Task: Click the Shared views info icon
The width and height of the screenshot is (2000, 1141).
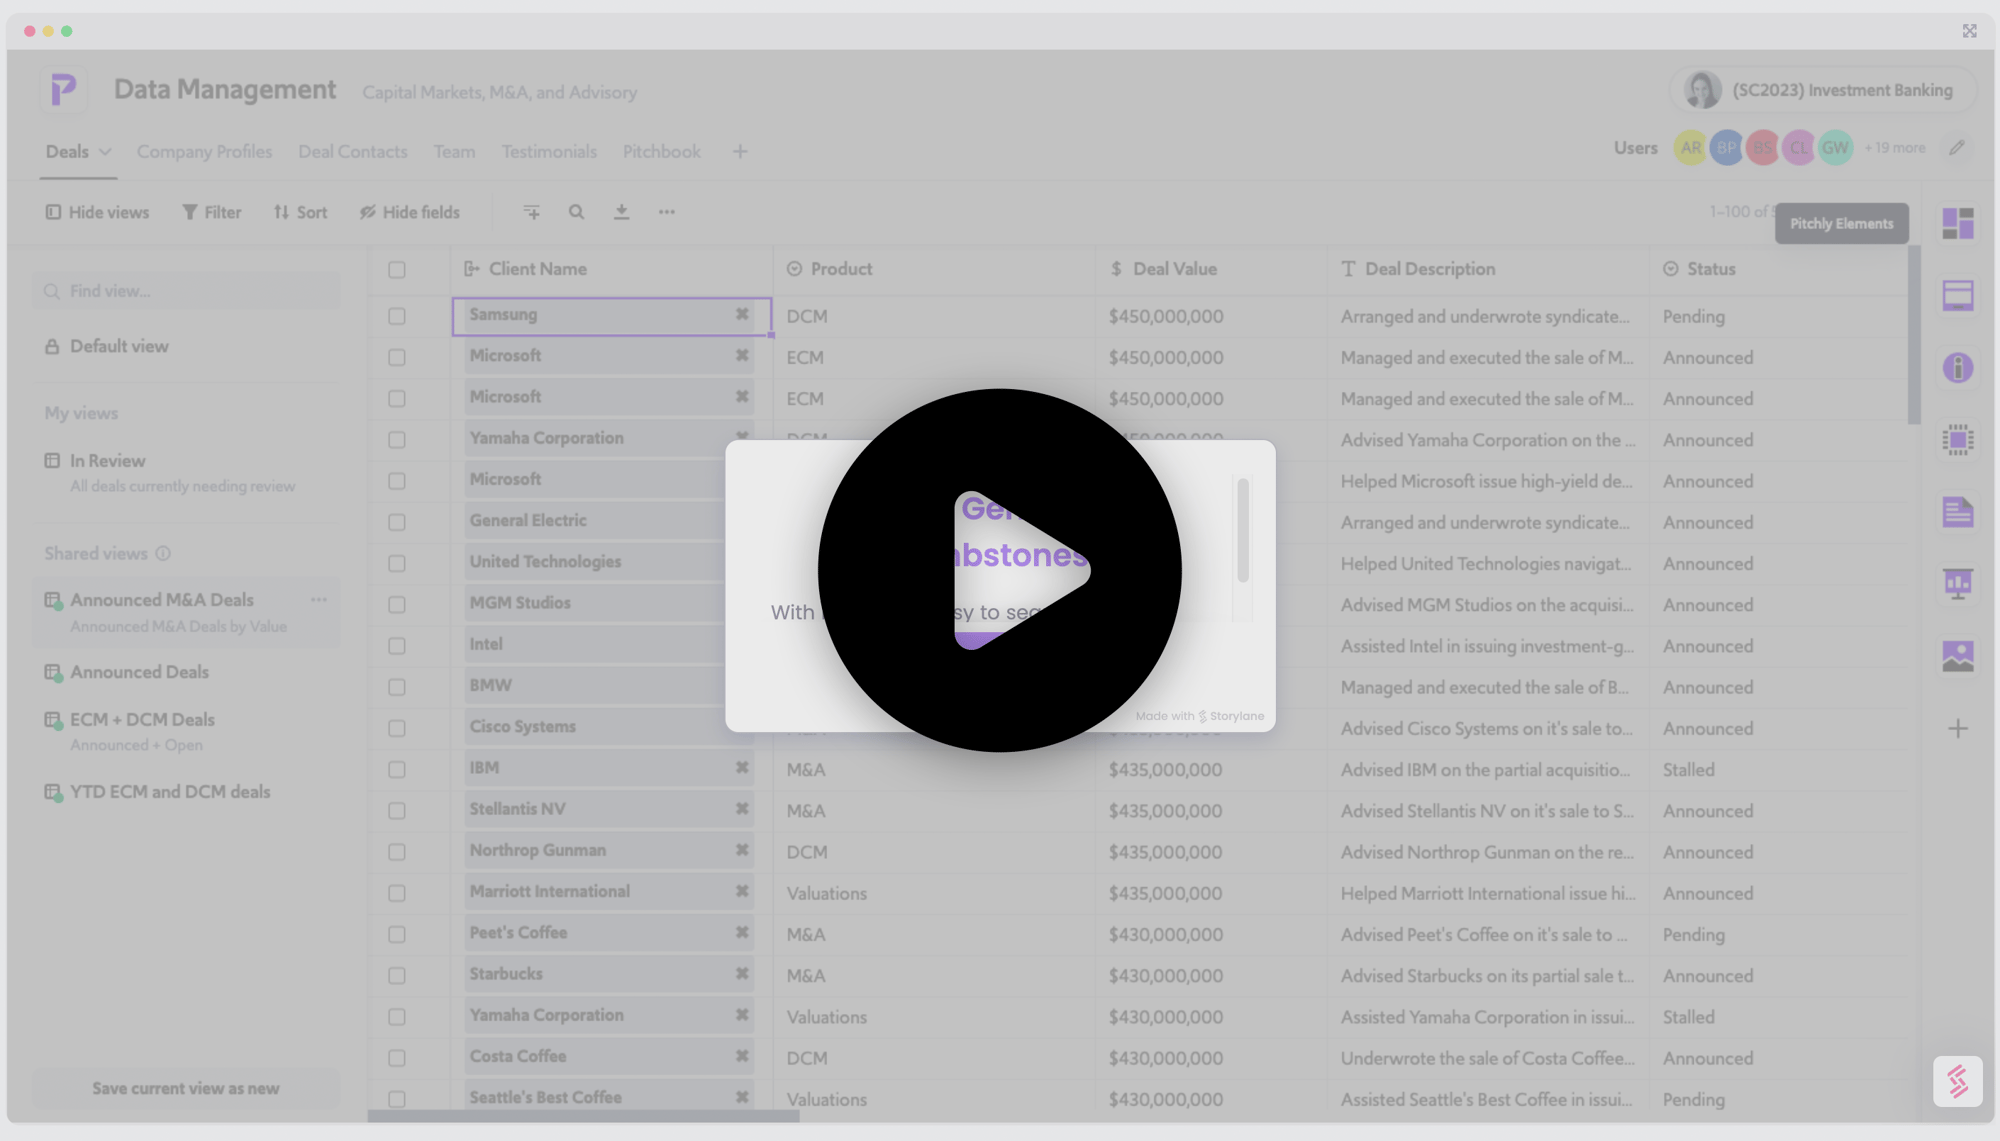Action: tap(163, 553)
